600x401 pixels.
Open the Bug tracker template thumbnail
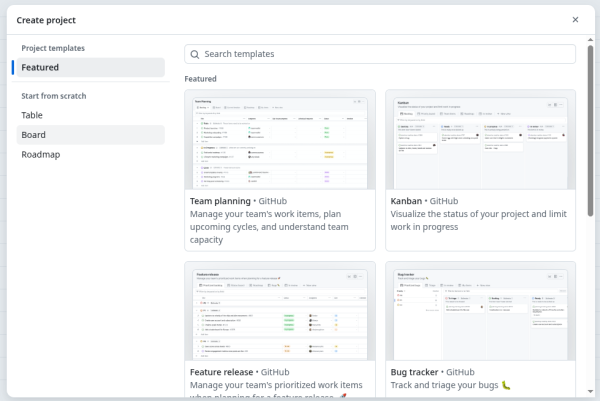(x=480, y=311)
